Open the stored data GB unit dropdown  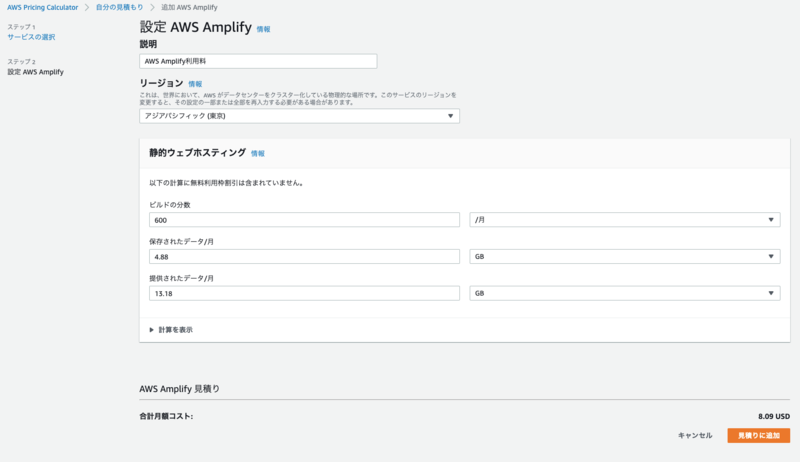click(624, 256)
